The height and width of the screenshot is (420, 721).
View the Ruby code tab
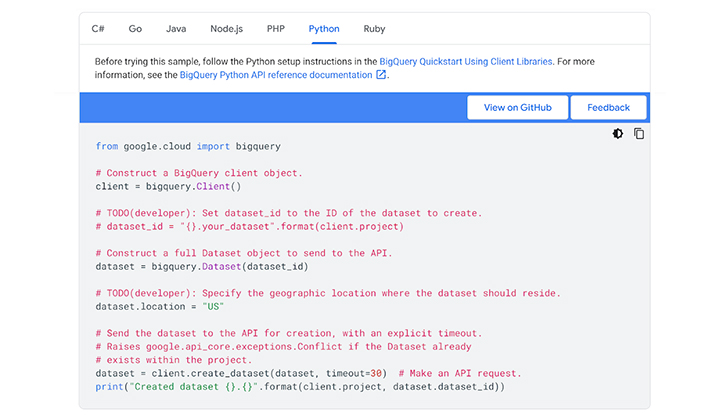tap(374, 29)
